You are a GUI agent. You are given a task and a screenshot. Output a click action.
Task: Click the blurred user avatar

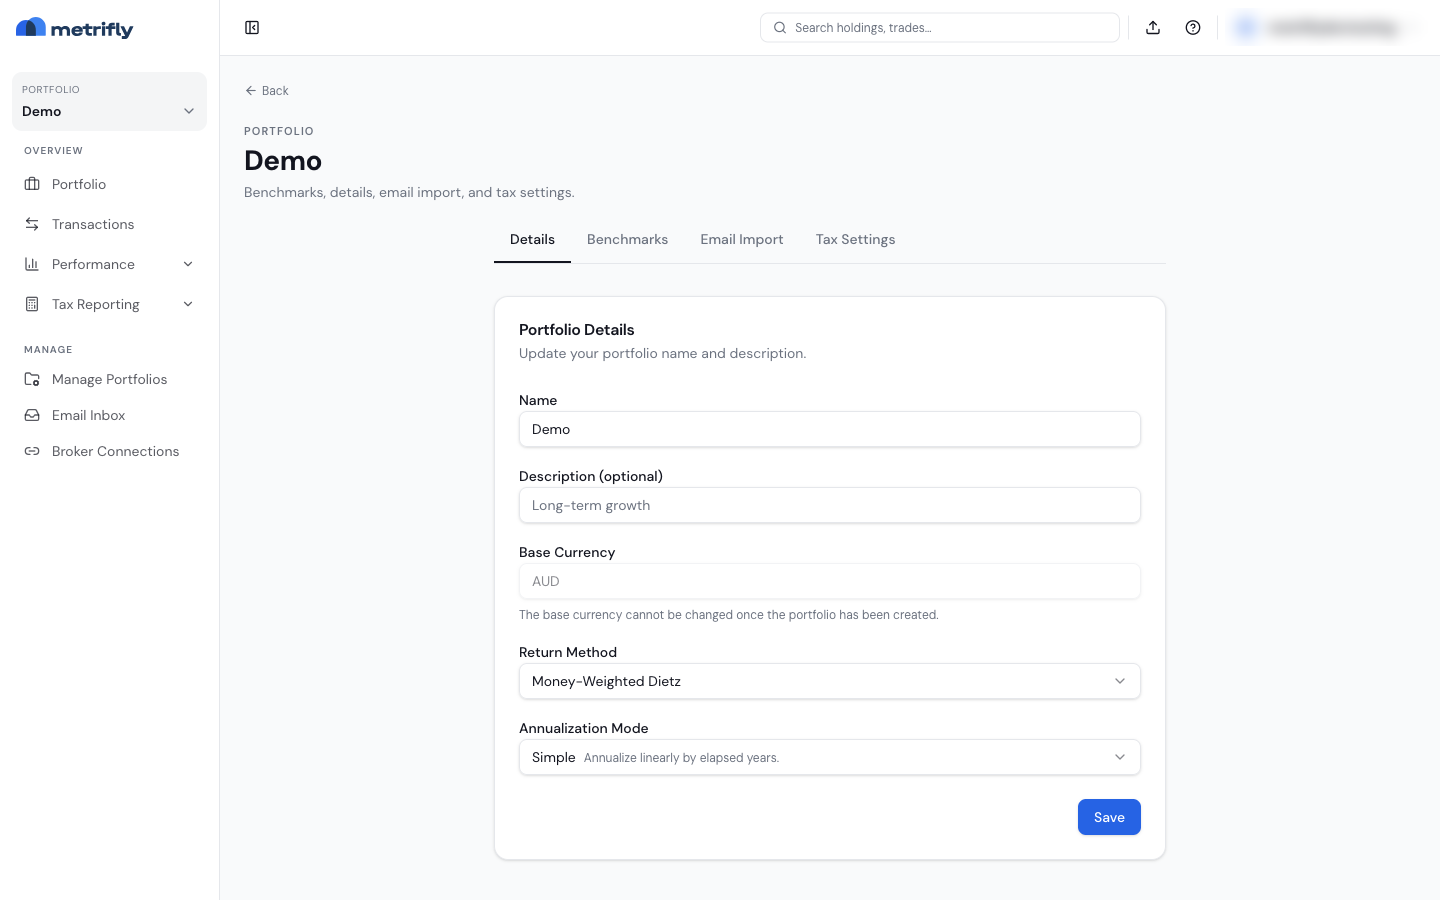coord(1246,28)
